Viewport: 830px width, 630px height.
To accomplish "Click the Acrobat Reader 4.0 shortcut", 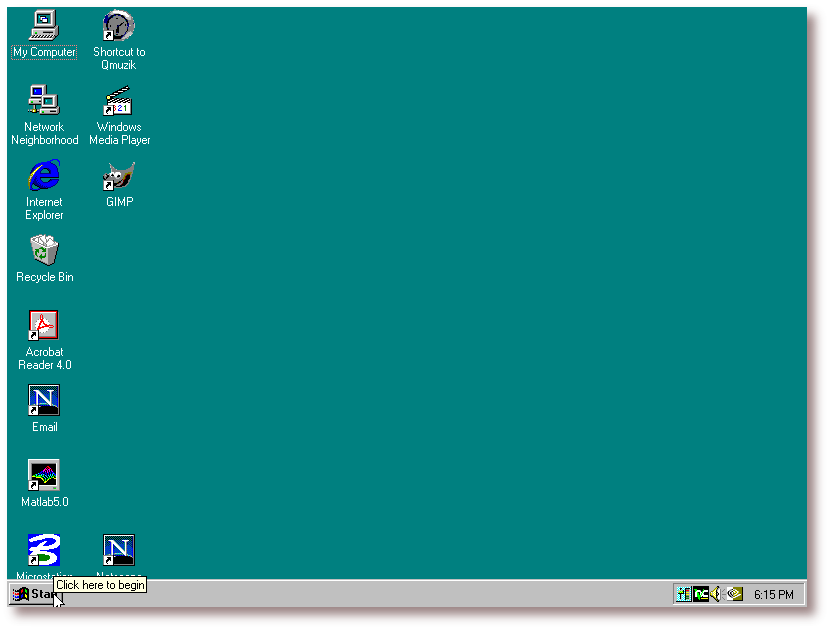I will (44, 325).
